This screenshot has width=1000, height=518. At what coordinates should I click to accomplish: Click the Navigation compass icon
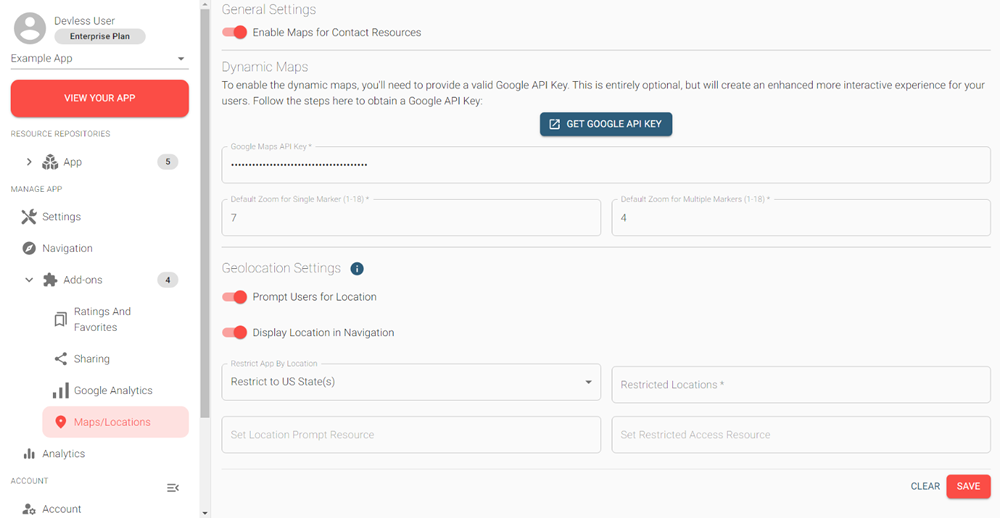click(x=29, y=248)
